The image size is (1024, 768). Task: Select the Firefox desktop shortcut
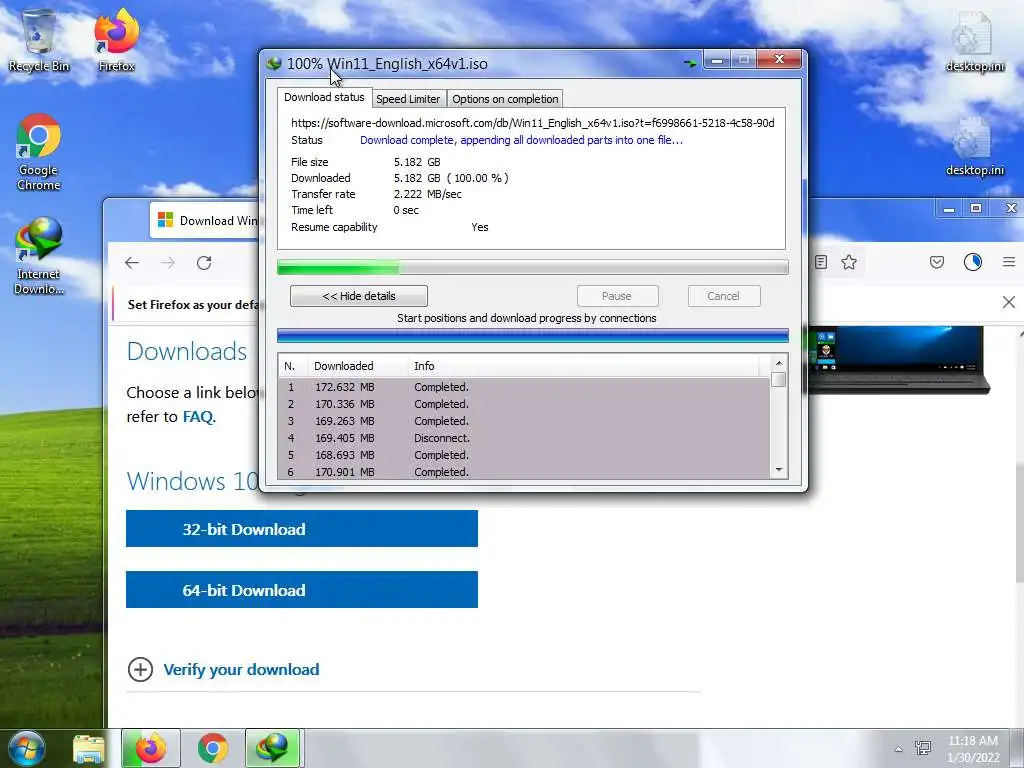(116, 40)
